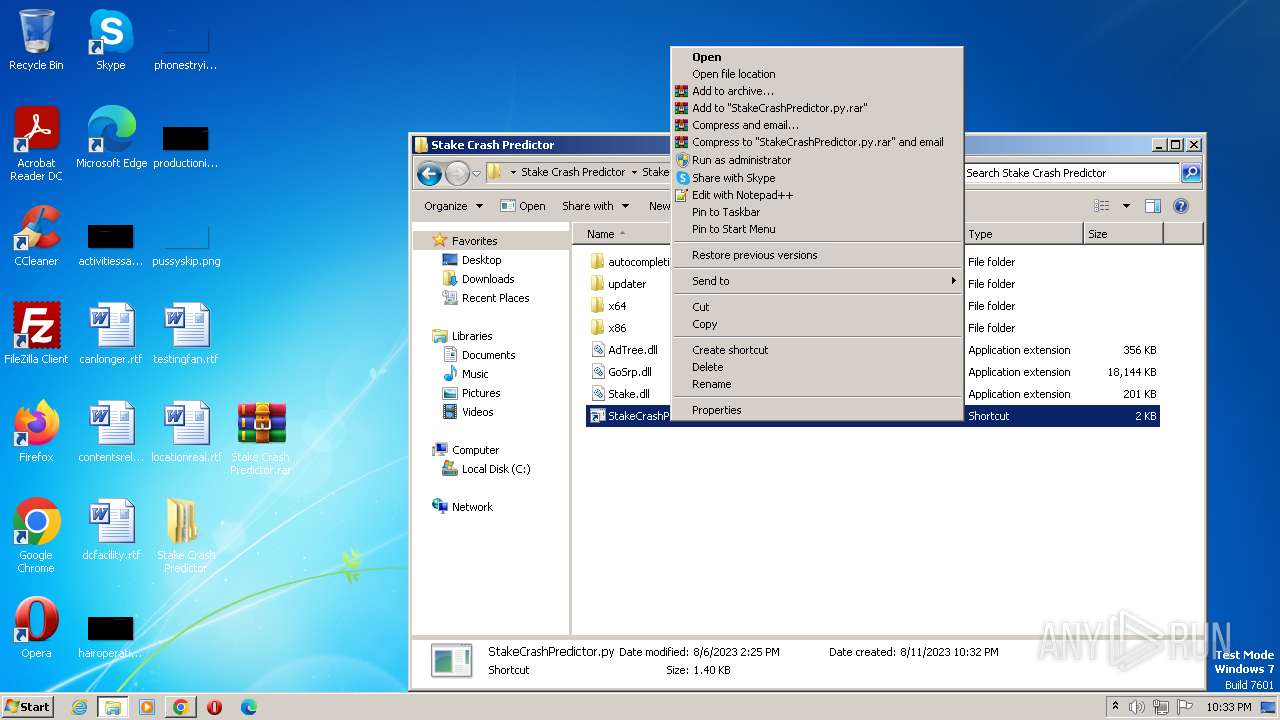Open Properties from context menu
This screenshot has height=720, width=1280.
coord(816,410)
